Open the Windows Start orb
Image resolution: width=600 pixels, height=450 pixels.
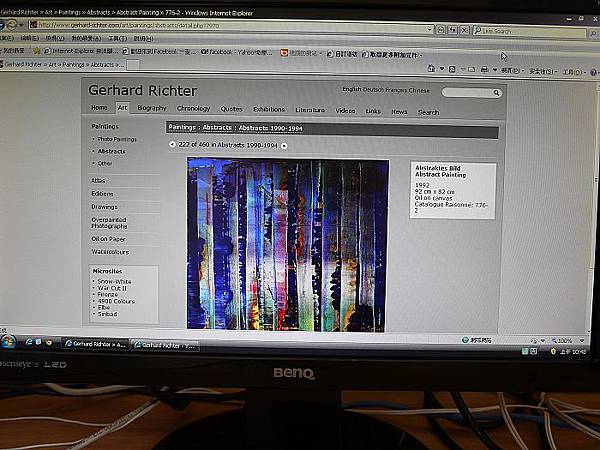8,341
